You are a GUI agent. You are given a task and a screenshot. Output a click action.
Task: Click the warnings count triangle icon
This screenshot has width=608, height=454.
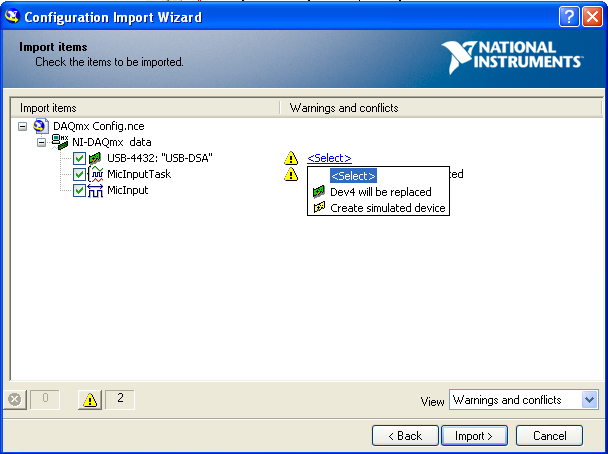(x=90, y=400)
